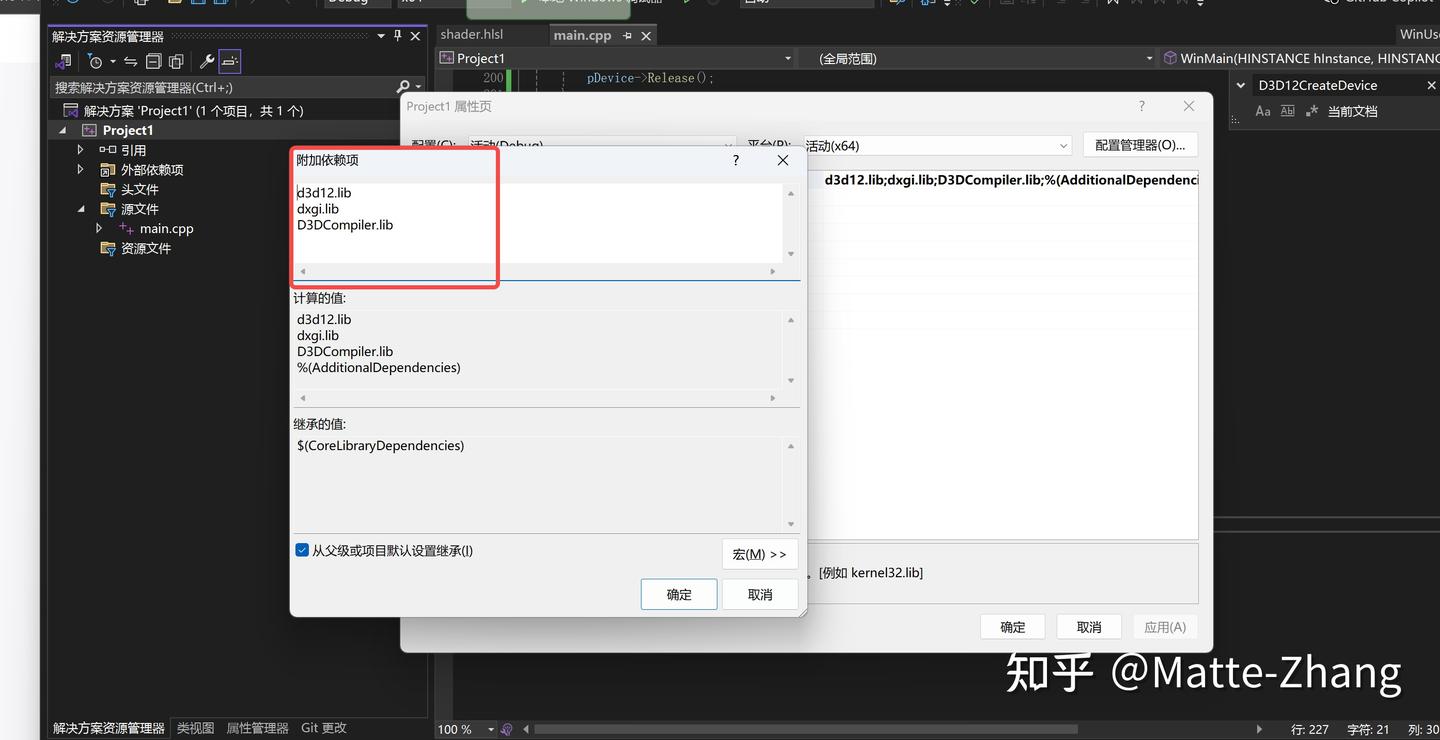
Task: Toggle whole-word matching in find control
Action: 1287,111
